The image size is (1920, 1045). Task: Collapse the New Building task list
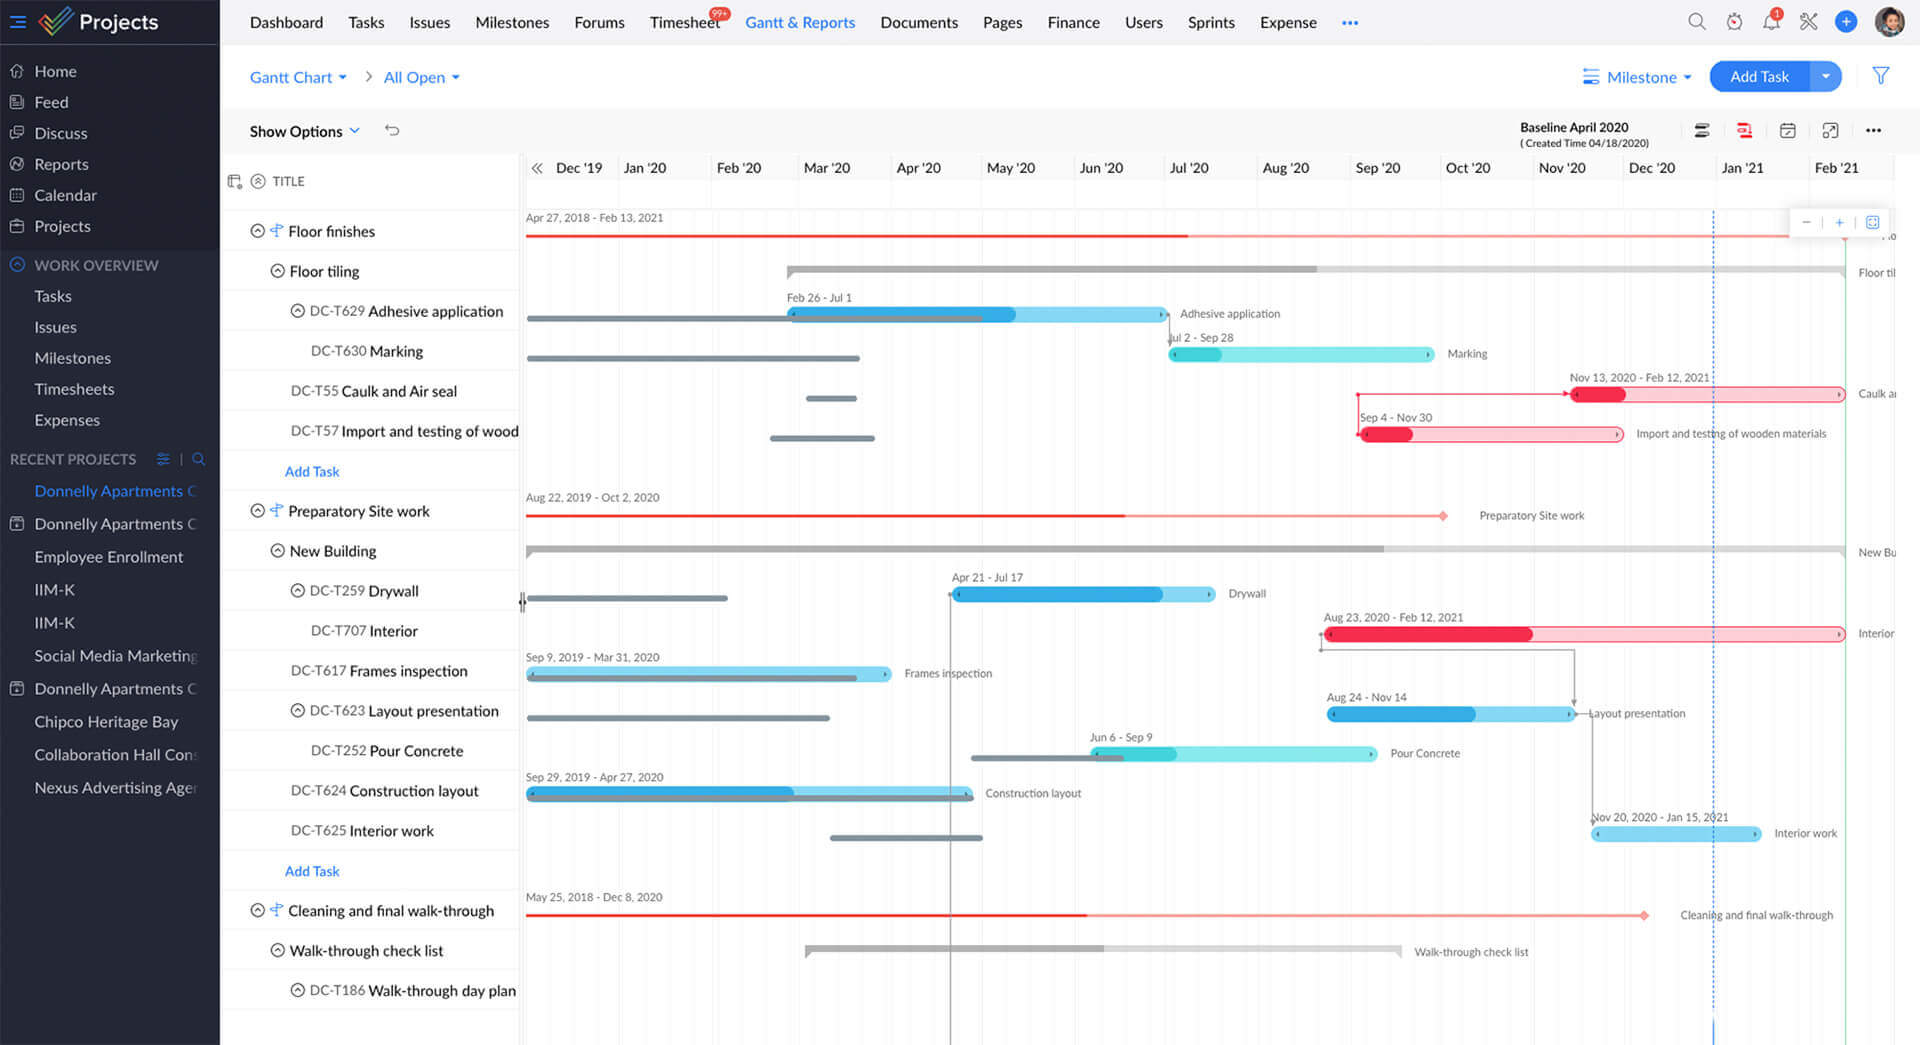click(x=277, y=551)
